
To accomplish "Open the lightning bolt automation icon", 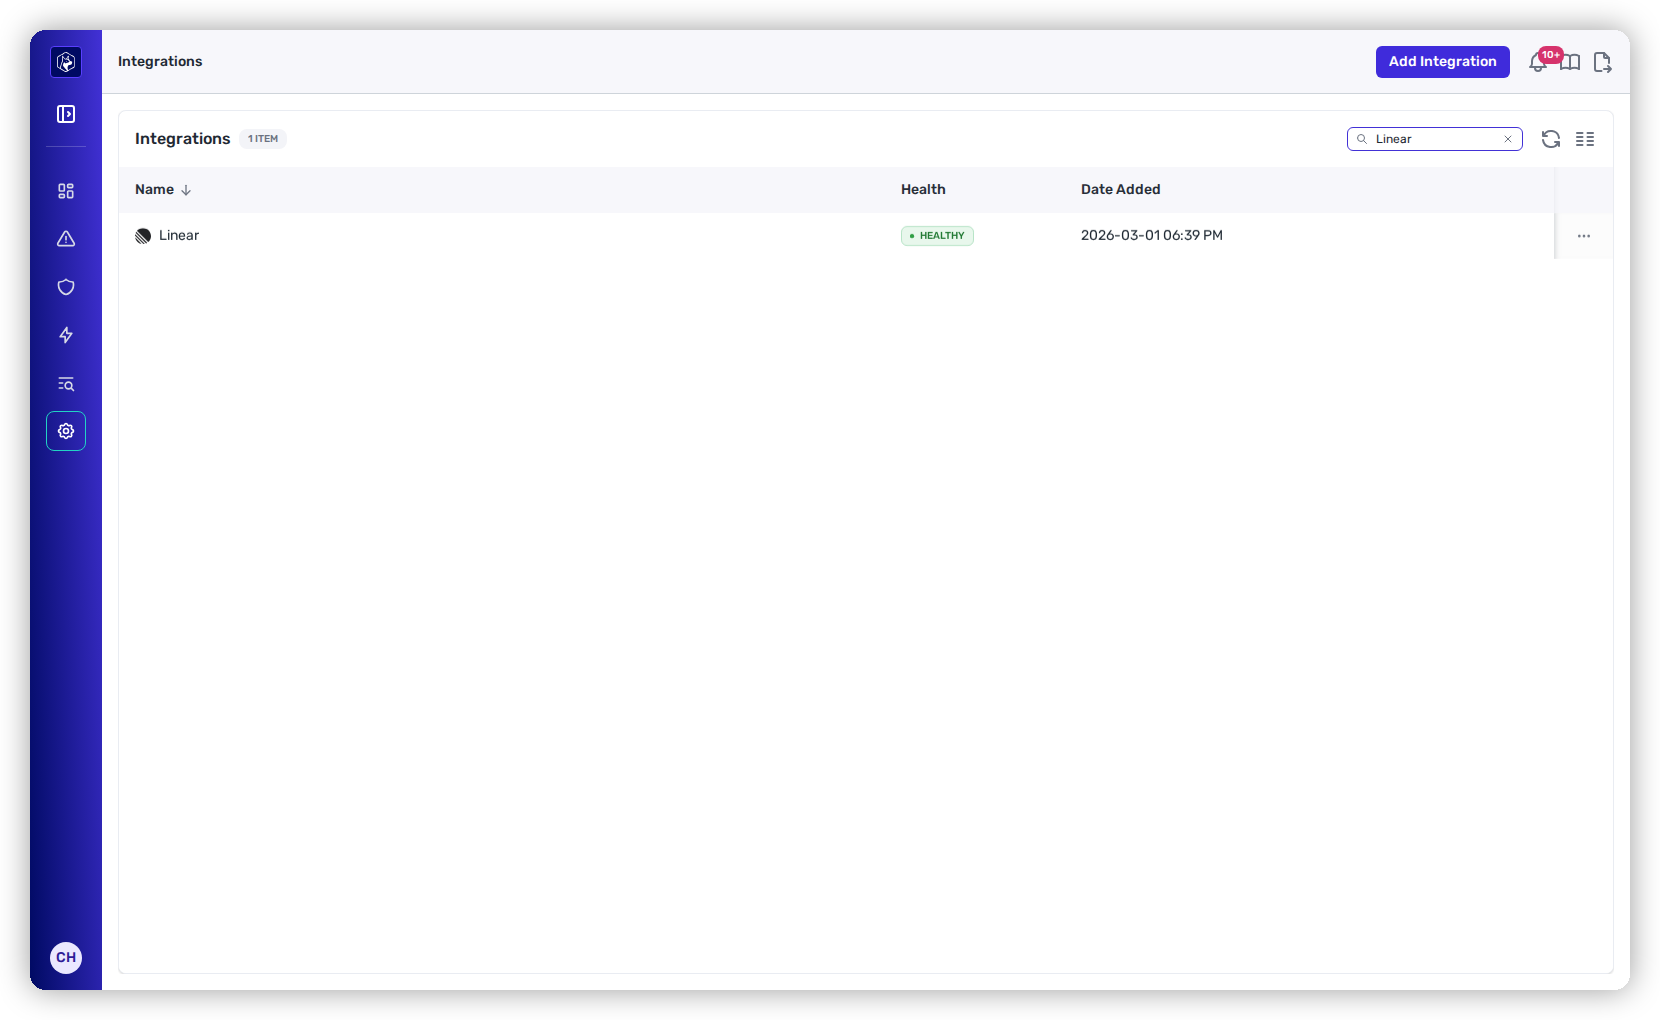I will pyautogui.click(x=66, y=335).
